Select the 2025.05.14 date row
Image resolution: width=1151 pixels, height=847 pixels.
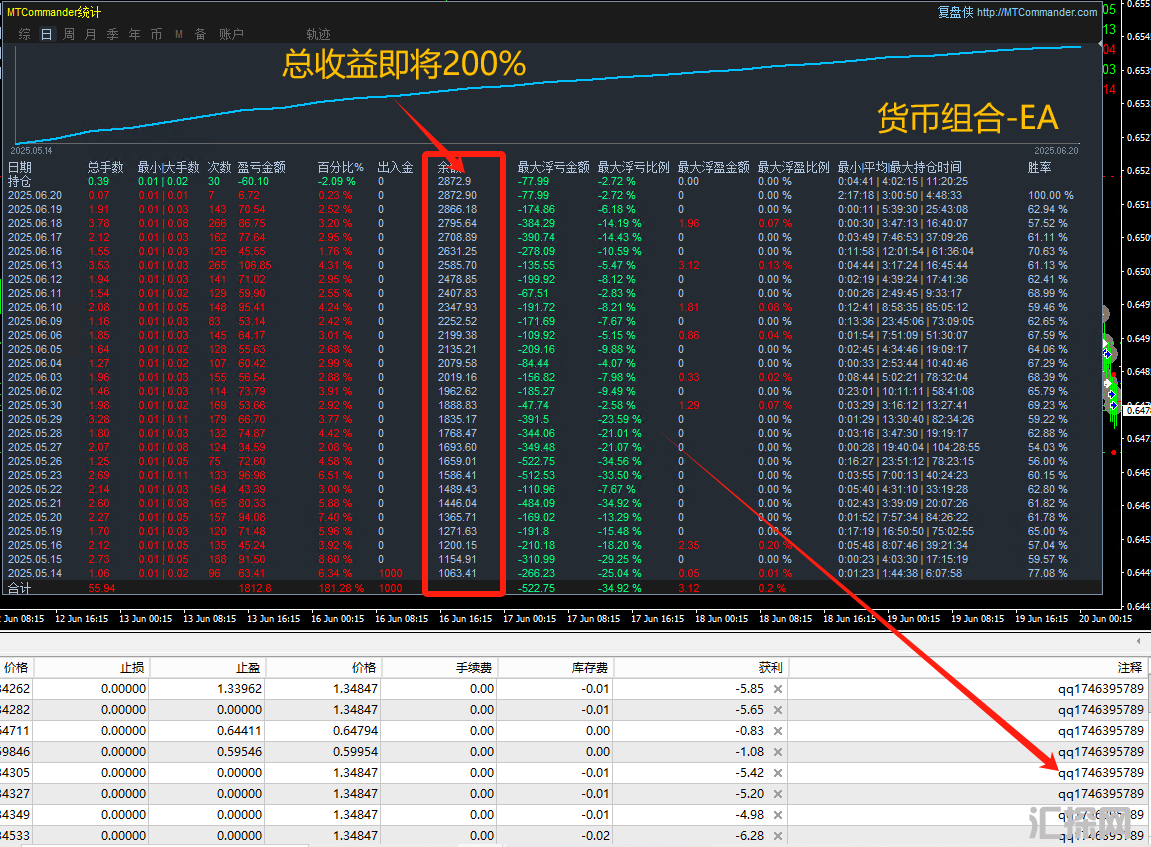coord(35,573)
